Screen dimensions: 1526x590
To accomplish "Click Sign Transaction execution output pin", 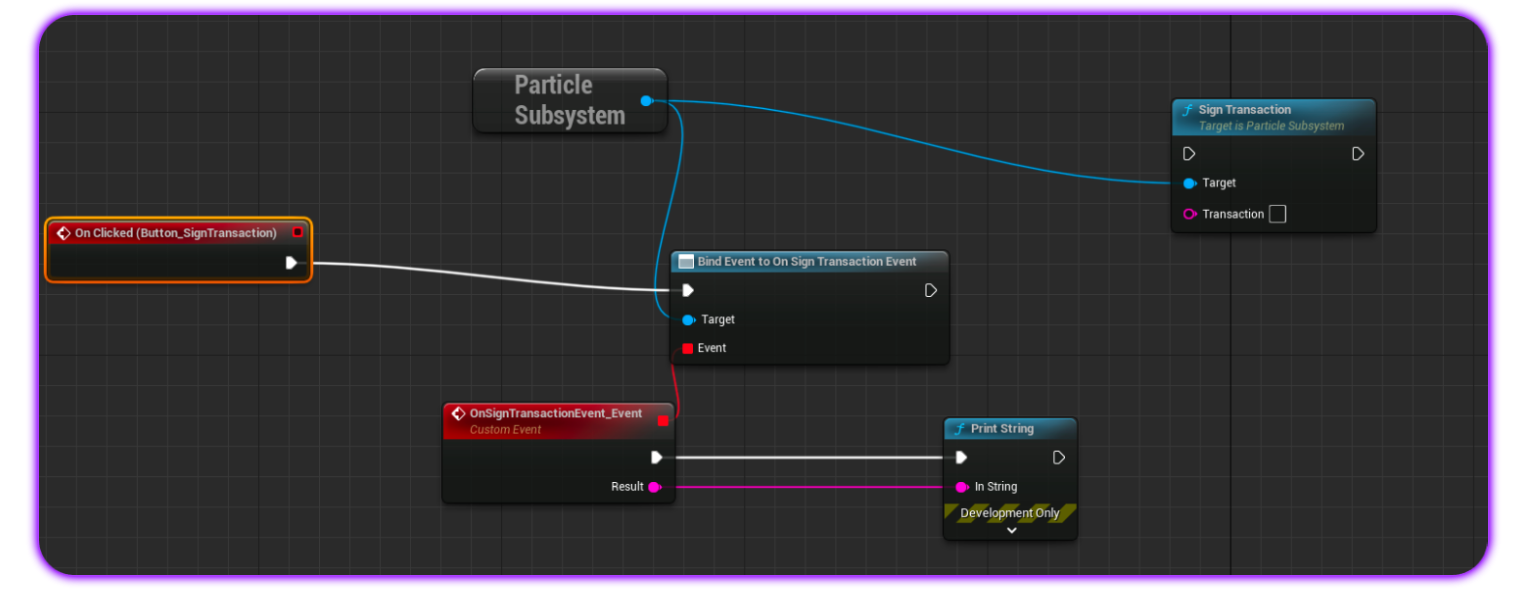I will click(x=1358, y=154).
